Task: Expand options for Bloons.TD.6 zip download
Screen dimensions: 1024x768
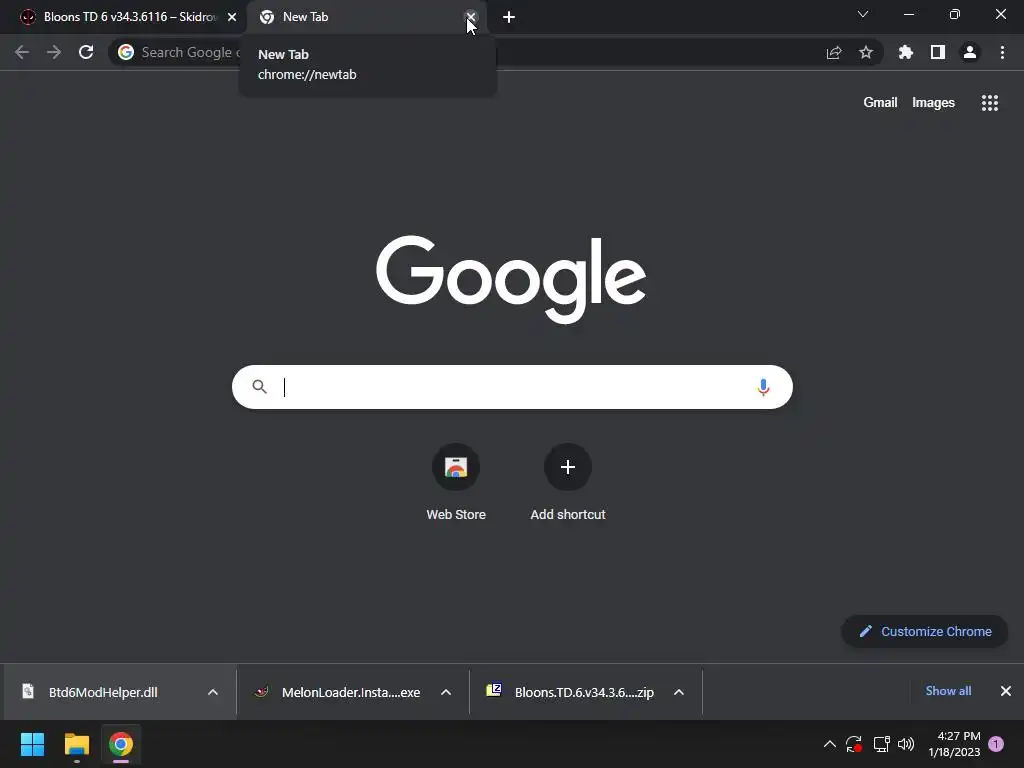Action: click(679, 692)
